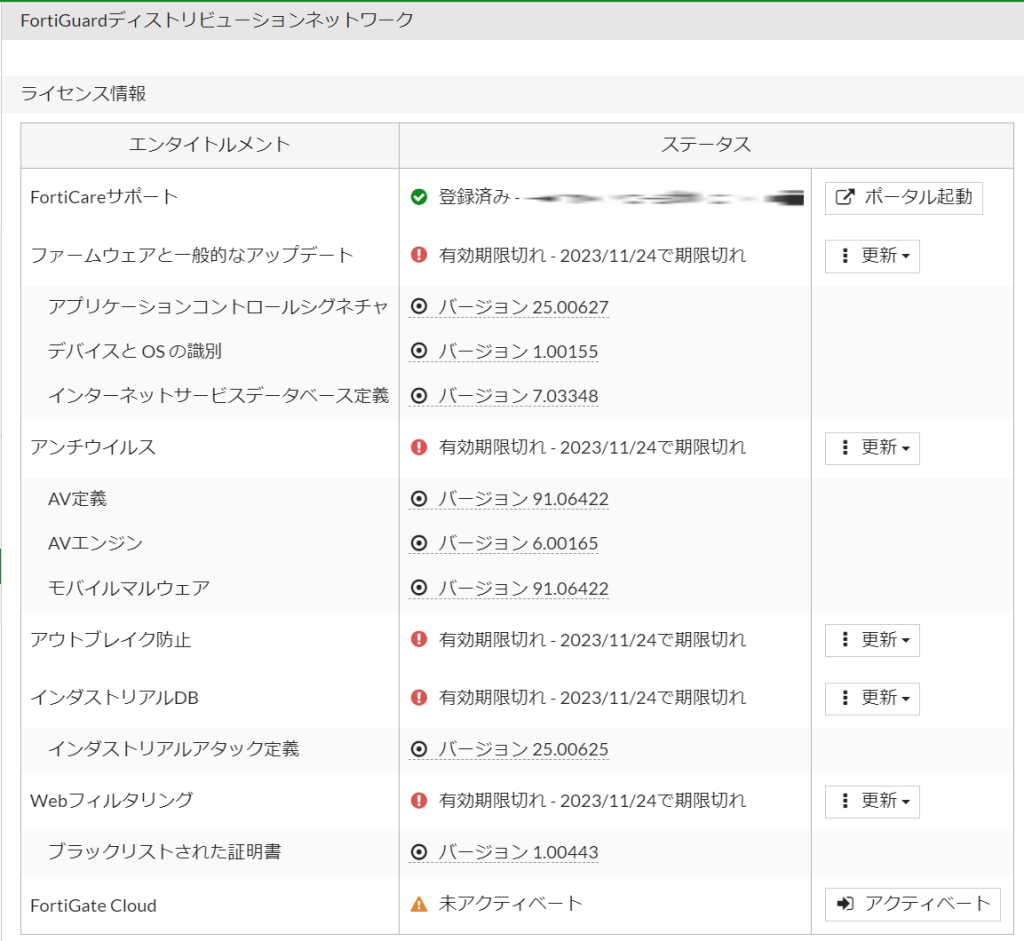Open the 更新 dropdown for インダストリアルDB
The width and height of the screenshot is (1024, 941).
(x=871, y=699)
